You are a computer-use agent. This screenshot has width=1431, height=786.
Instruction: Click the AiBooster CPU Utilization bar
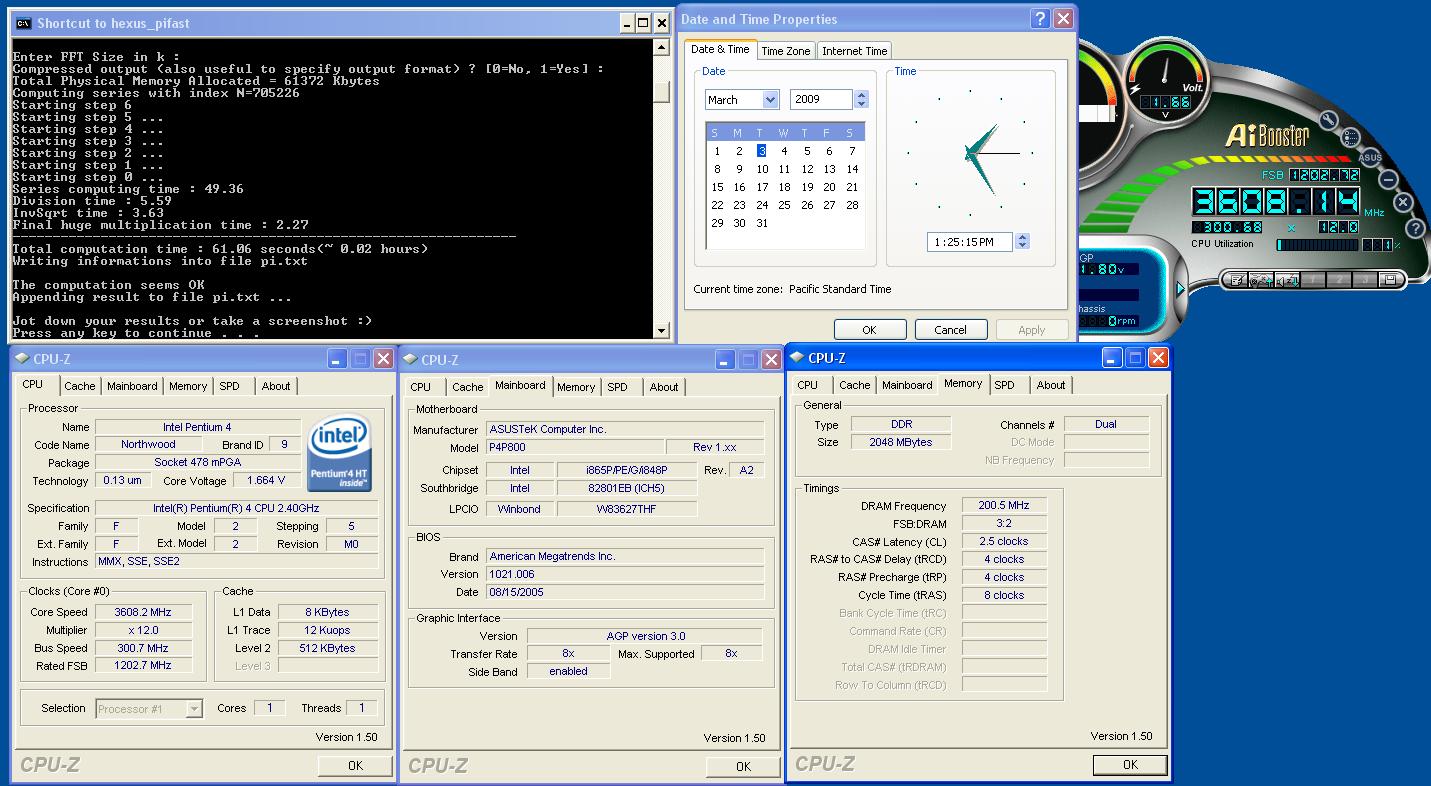(x=1317, y=245)
